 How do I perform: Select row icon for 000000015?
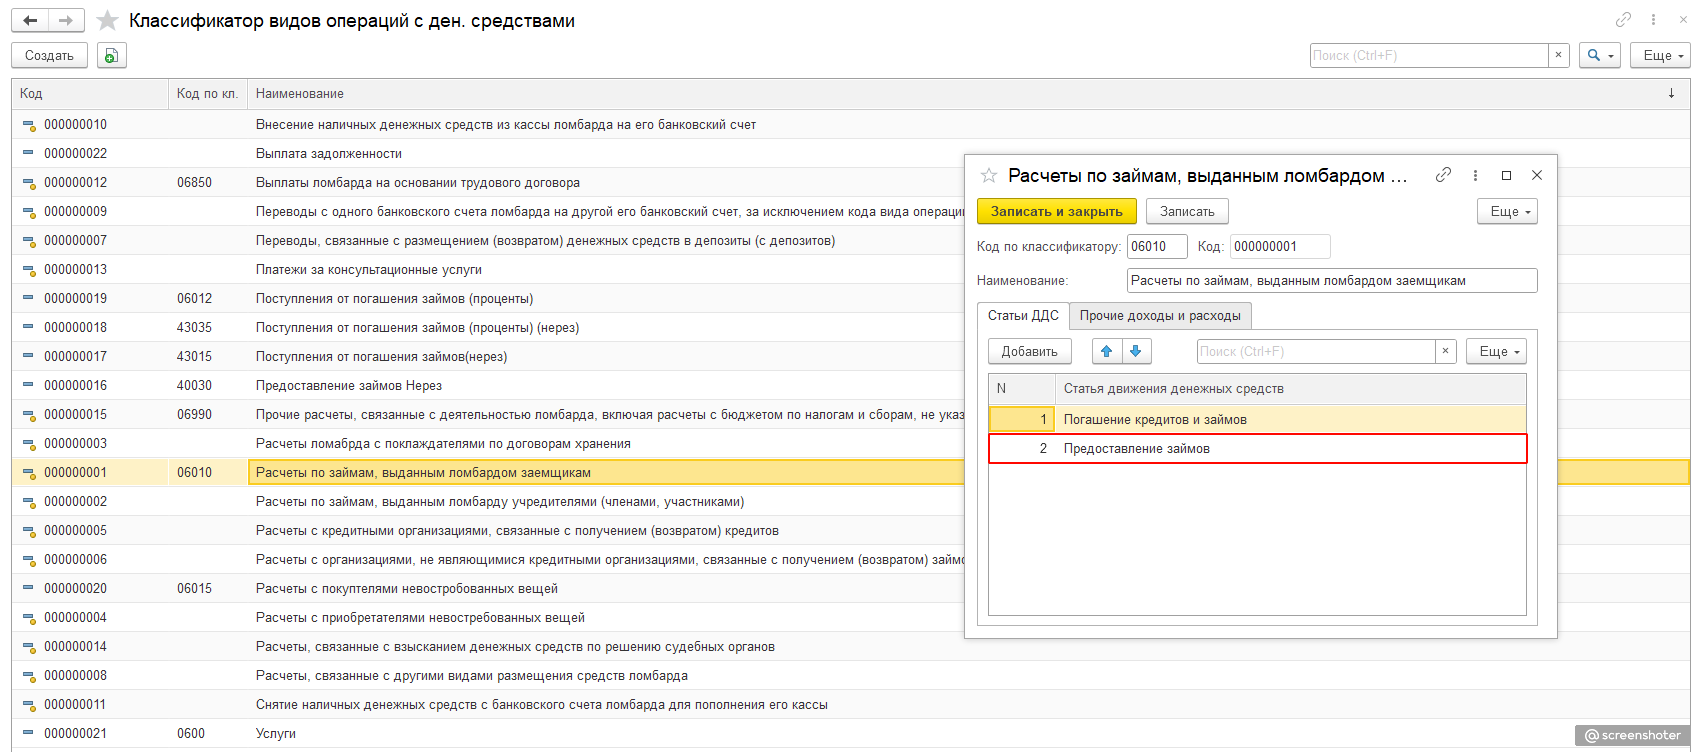click(x=29, y=415)
